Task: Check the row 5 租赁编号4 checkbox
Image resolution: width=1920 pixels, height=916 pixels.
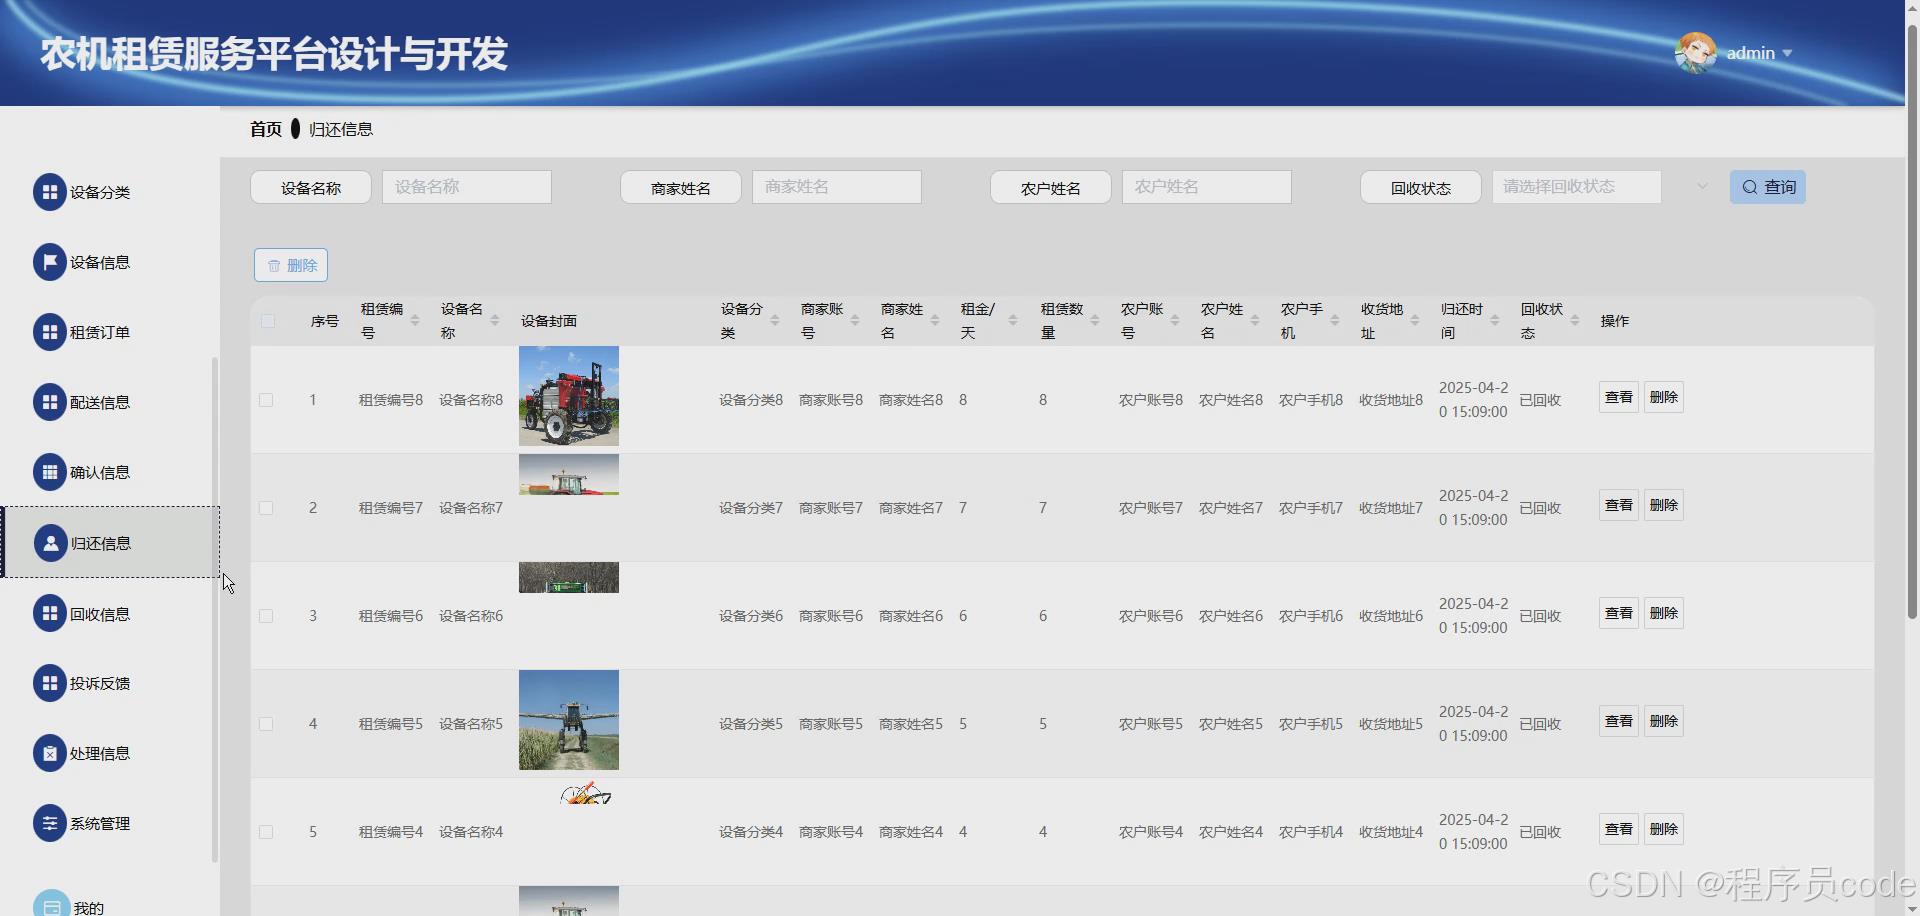Action: [266, 832]
